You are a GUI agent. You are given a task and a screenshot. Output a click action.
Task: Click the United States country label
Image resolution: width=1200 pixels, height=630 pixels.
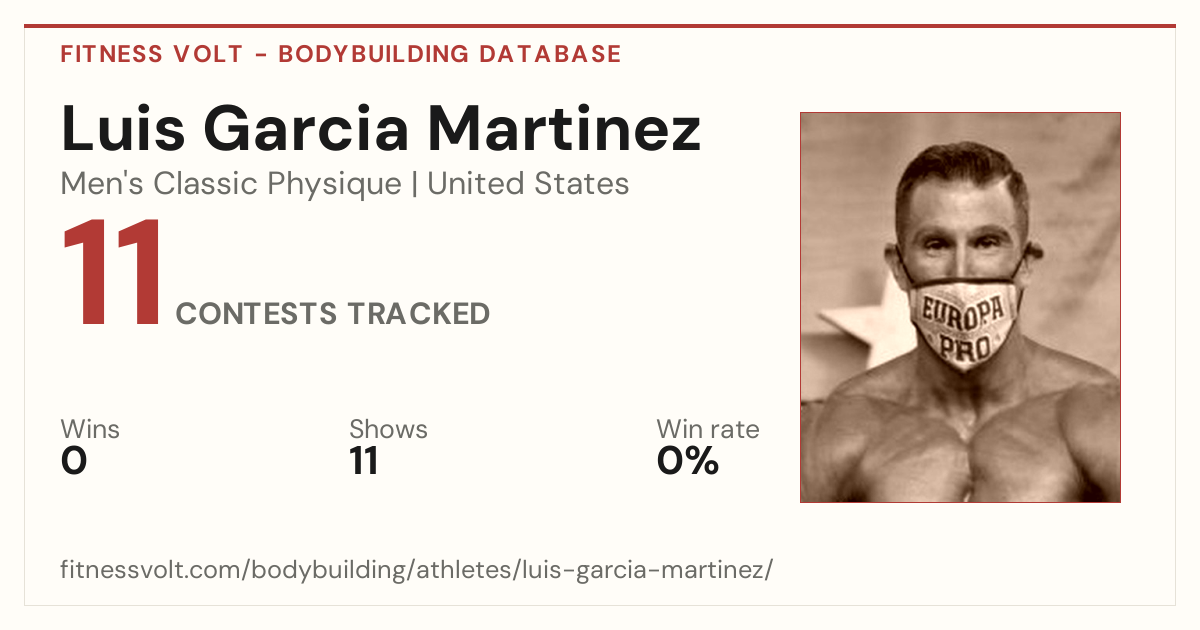coord(528,184)
